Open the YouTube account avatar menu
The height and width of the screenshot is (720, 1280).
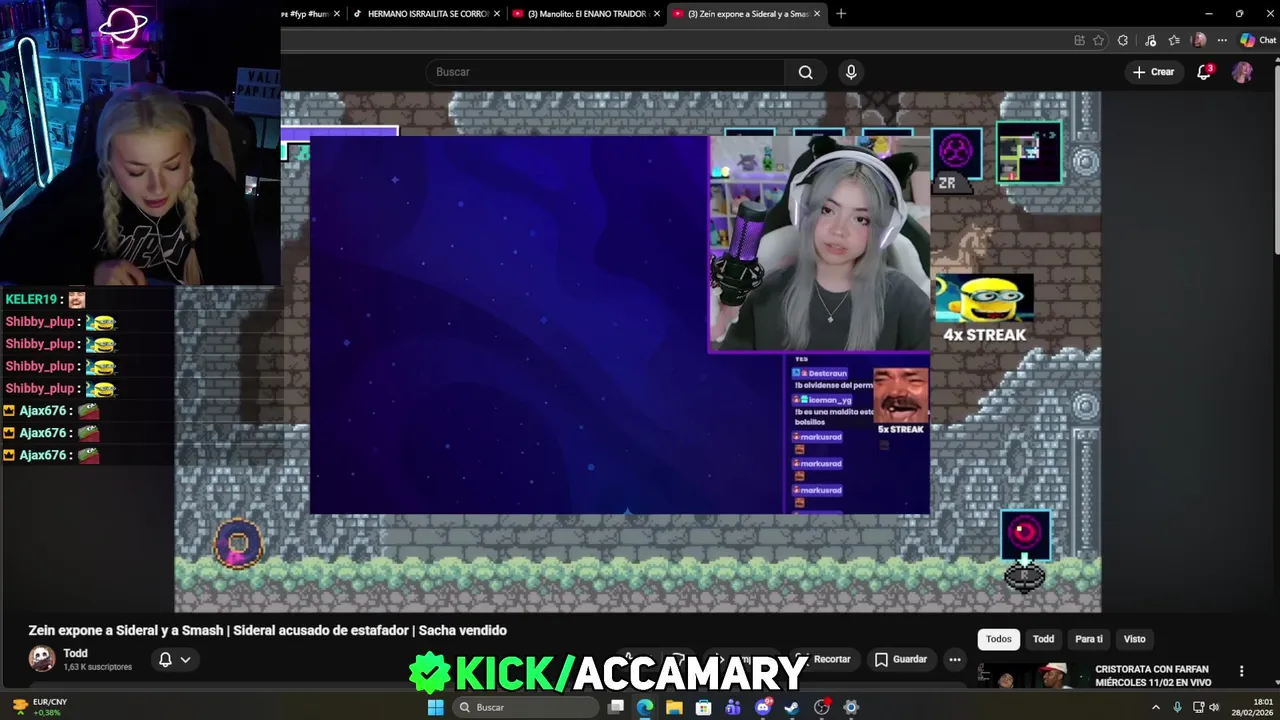point(1242,72)
